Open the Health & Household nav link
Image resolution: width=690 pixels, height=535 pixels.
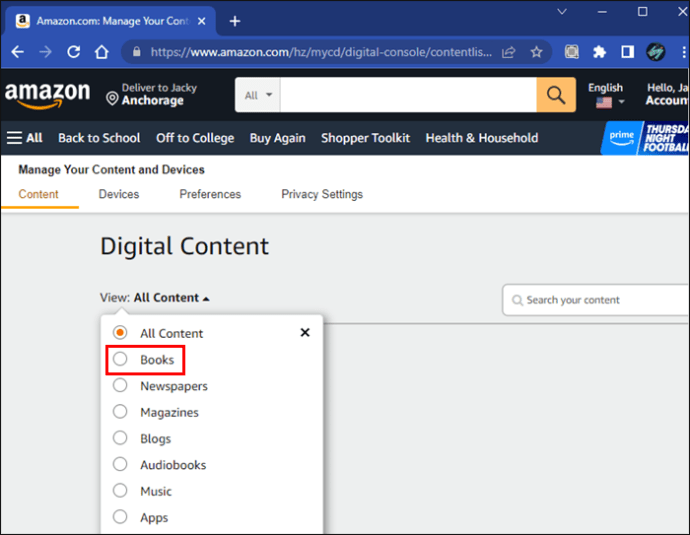482,138
